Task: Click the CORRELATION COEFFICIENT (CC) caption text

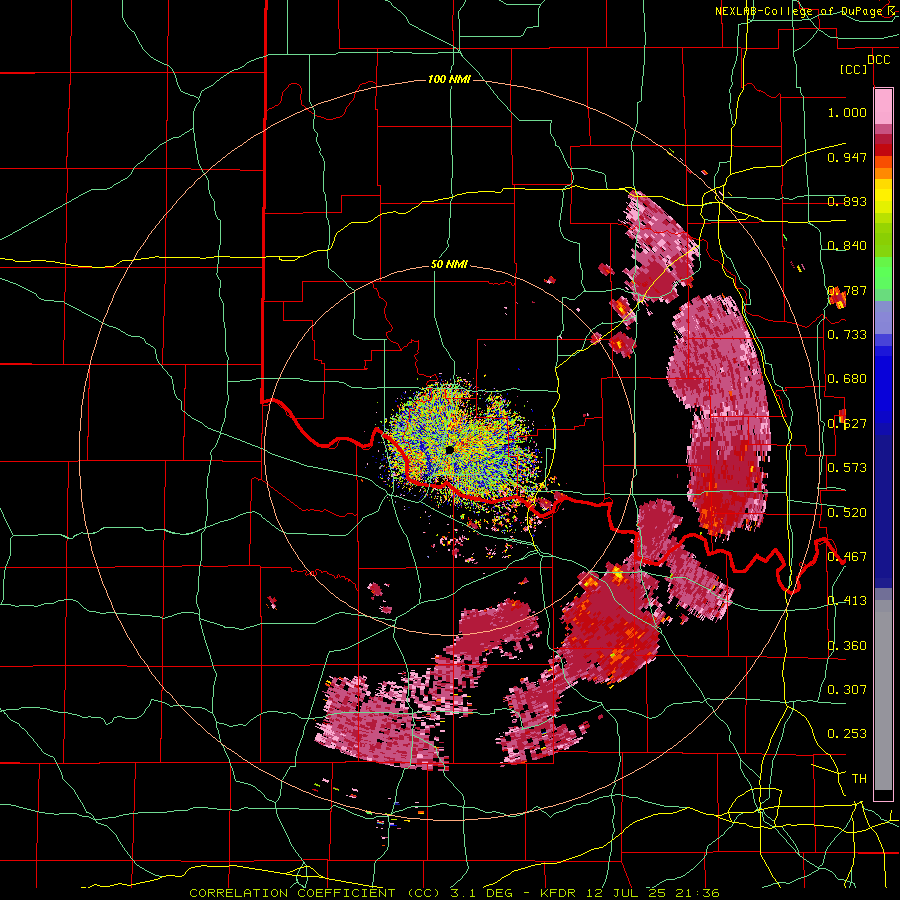Action: click(315, 893)
